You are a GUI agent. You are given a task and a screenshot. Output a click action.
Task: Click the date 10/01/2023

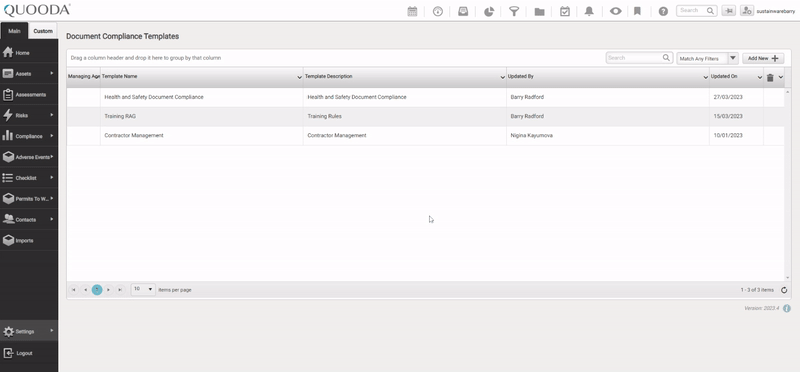[x=728, y=136]
